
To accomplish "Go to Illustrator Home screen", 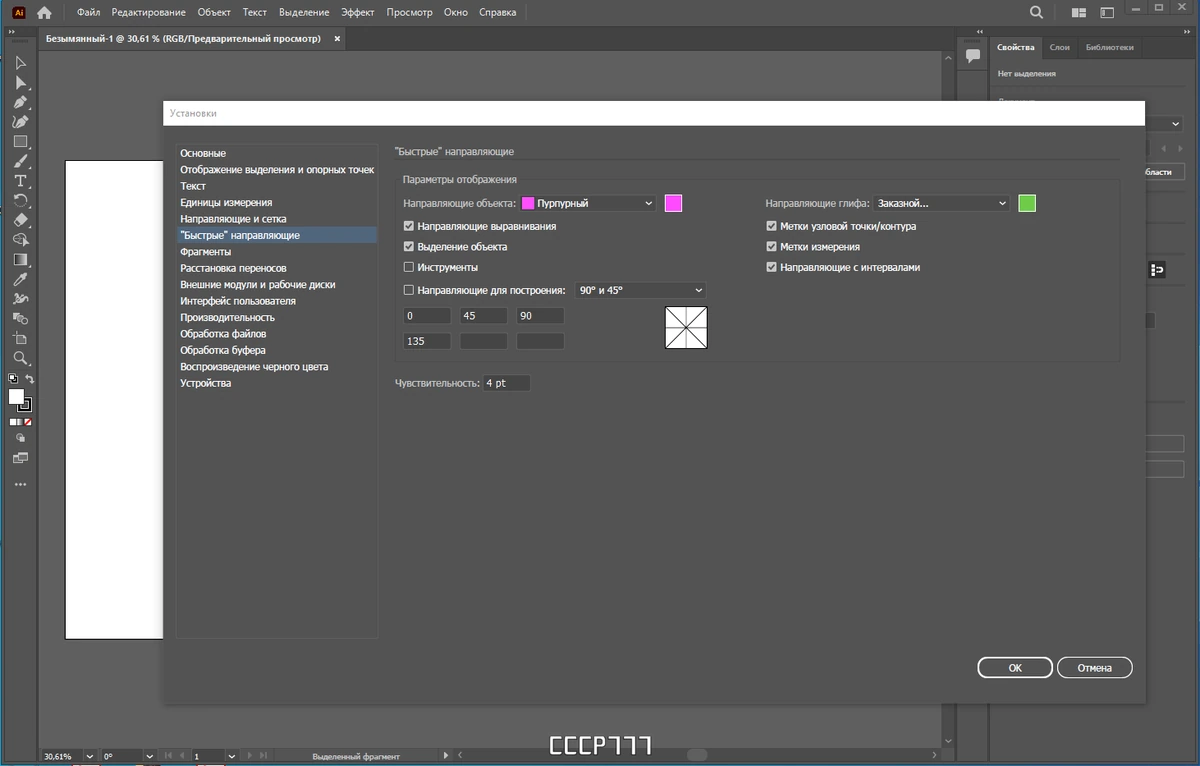I will click(44, 12).
